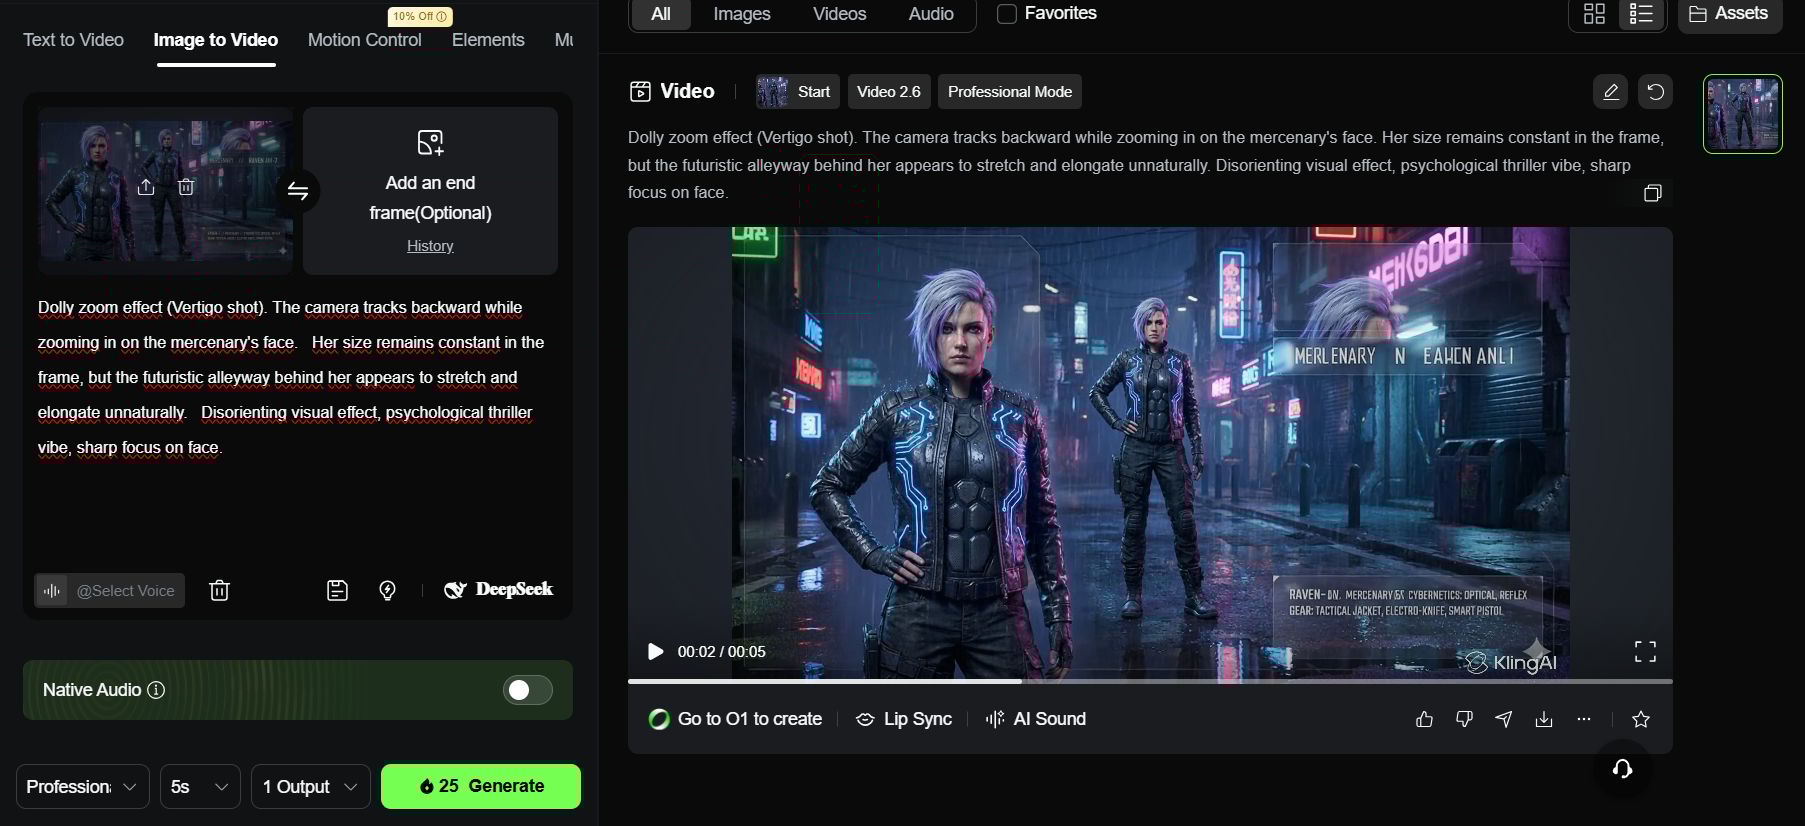The image size is (1805, 826).
Task: Show Native Audio info tooltip
Action: [x=156, y=690]
